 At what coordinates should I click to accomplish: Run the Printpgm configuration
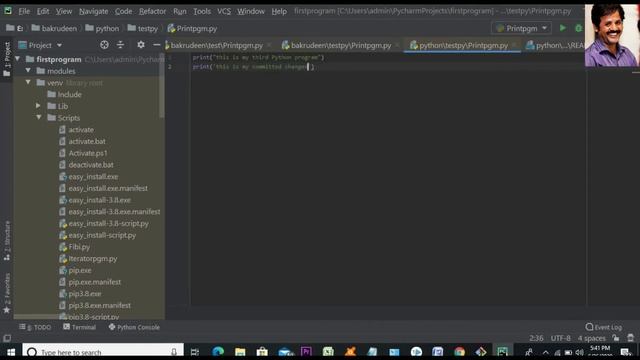[562, 28]
